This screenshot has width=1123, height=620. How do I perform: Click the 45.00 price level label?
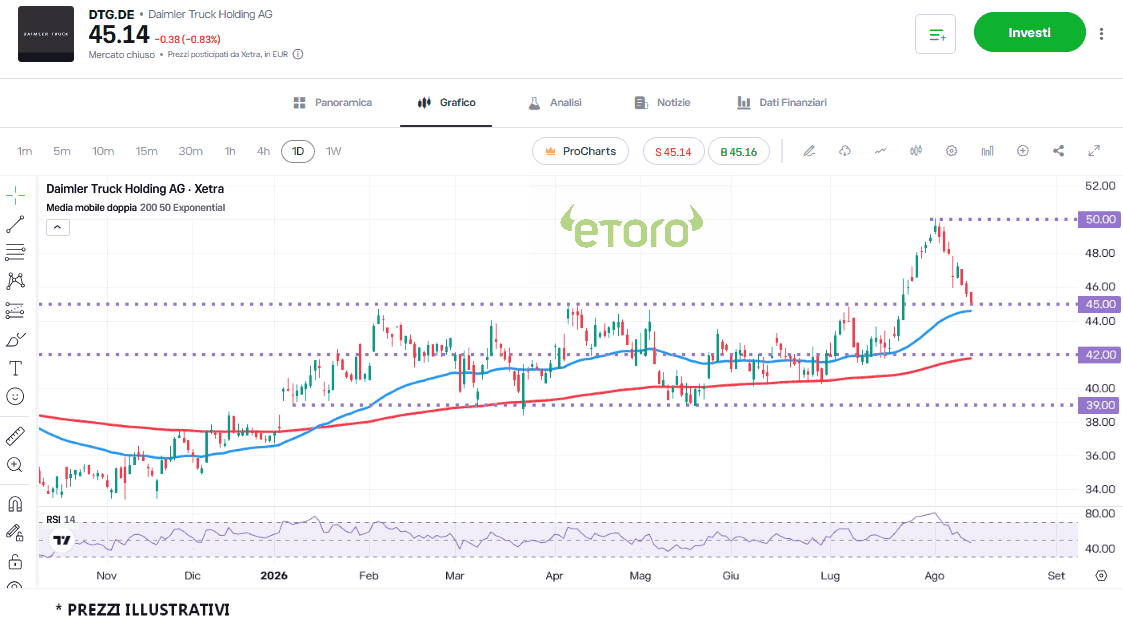[x=1100, y=304]
